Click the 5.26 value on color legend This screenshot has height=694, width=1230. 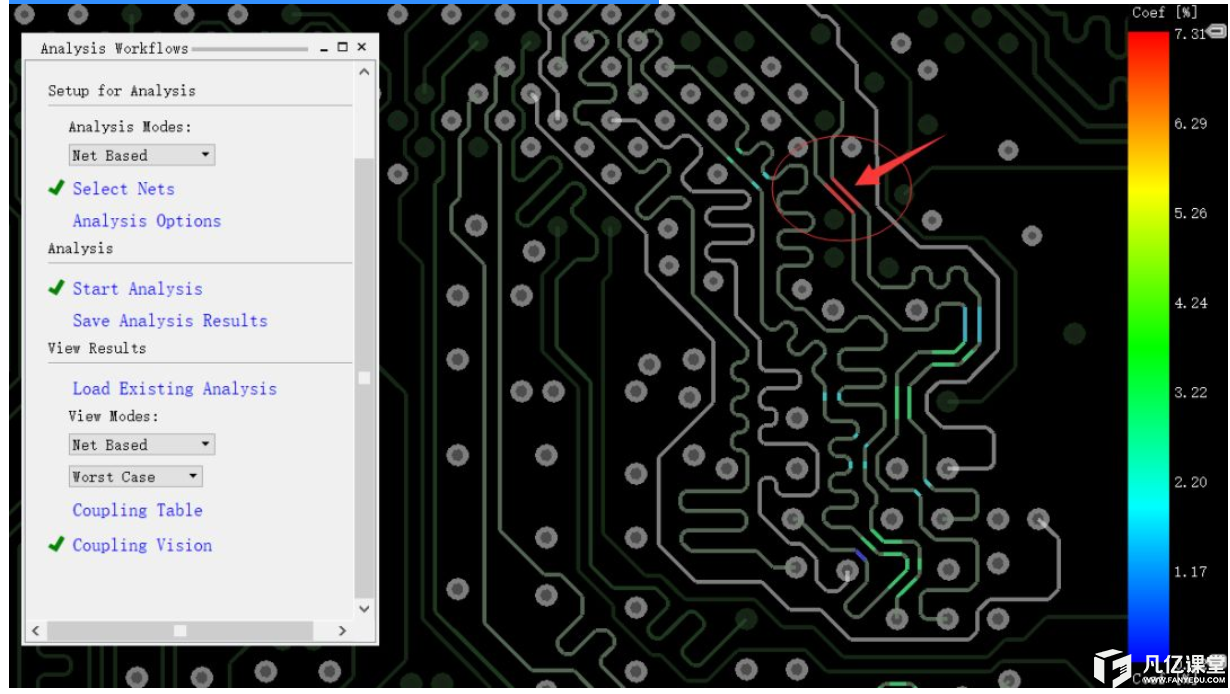click(x=1190, y=213)
